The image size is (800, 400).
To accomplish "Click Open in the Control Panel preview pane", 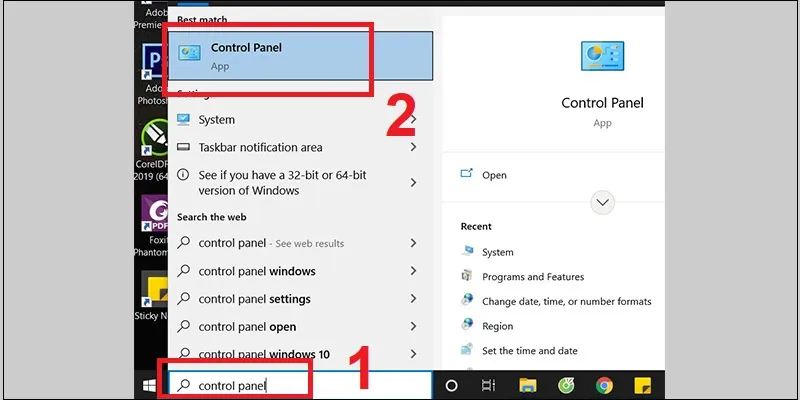I will [x=494, y=174].
